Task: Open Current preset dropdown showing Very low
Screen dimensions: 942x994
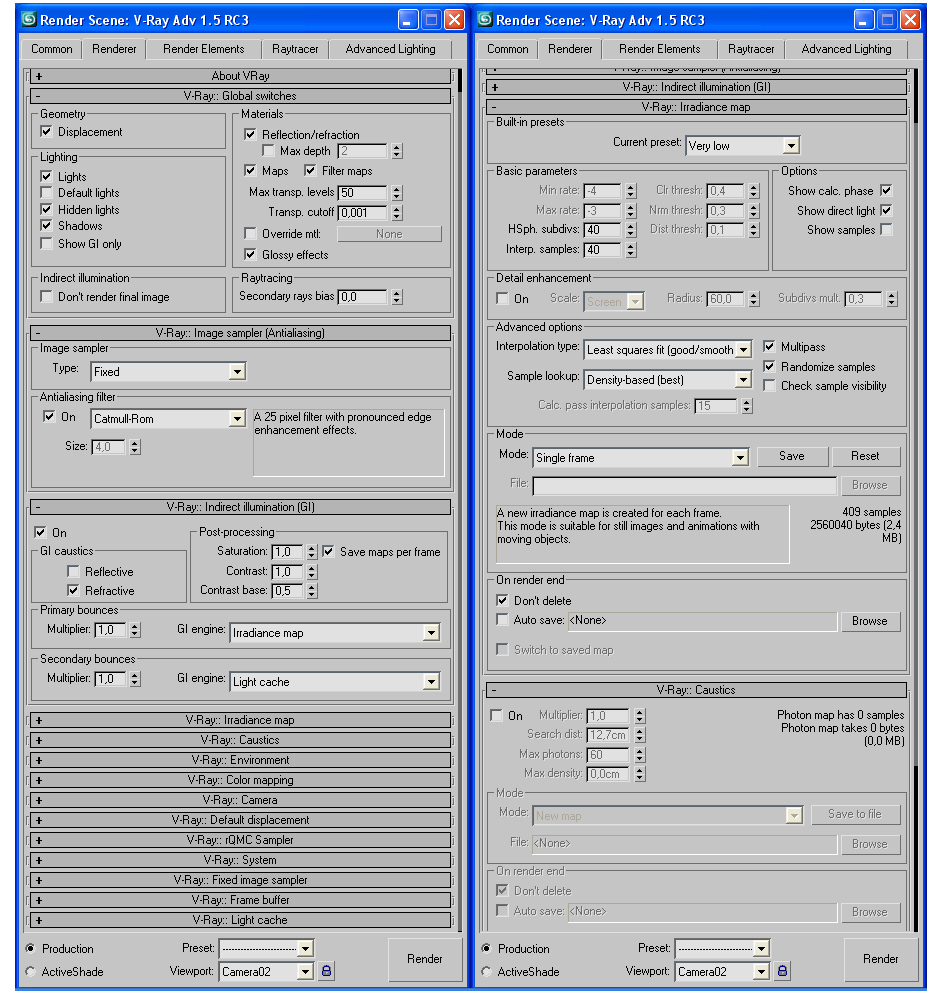Action: [742, 146]
